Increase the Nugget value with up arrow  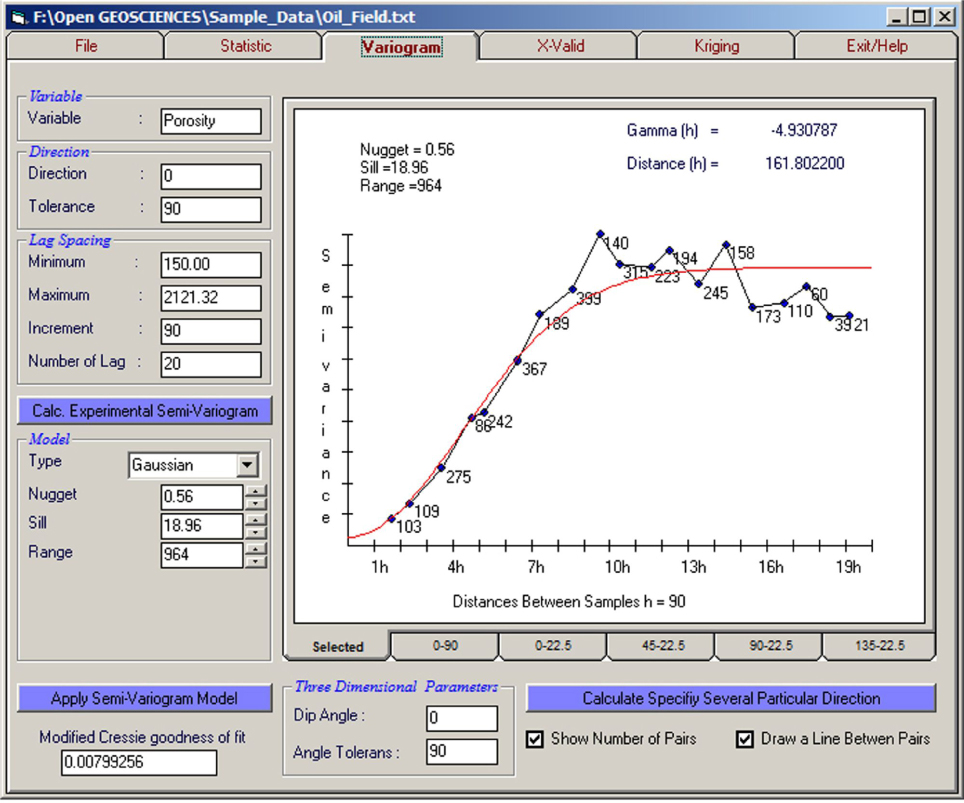pos(257,490)
